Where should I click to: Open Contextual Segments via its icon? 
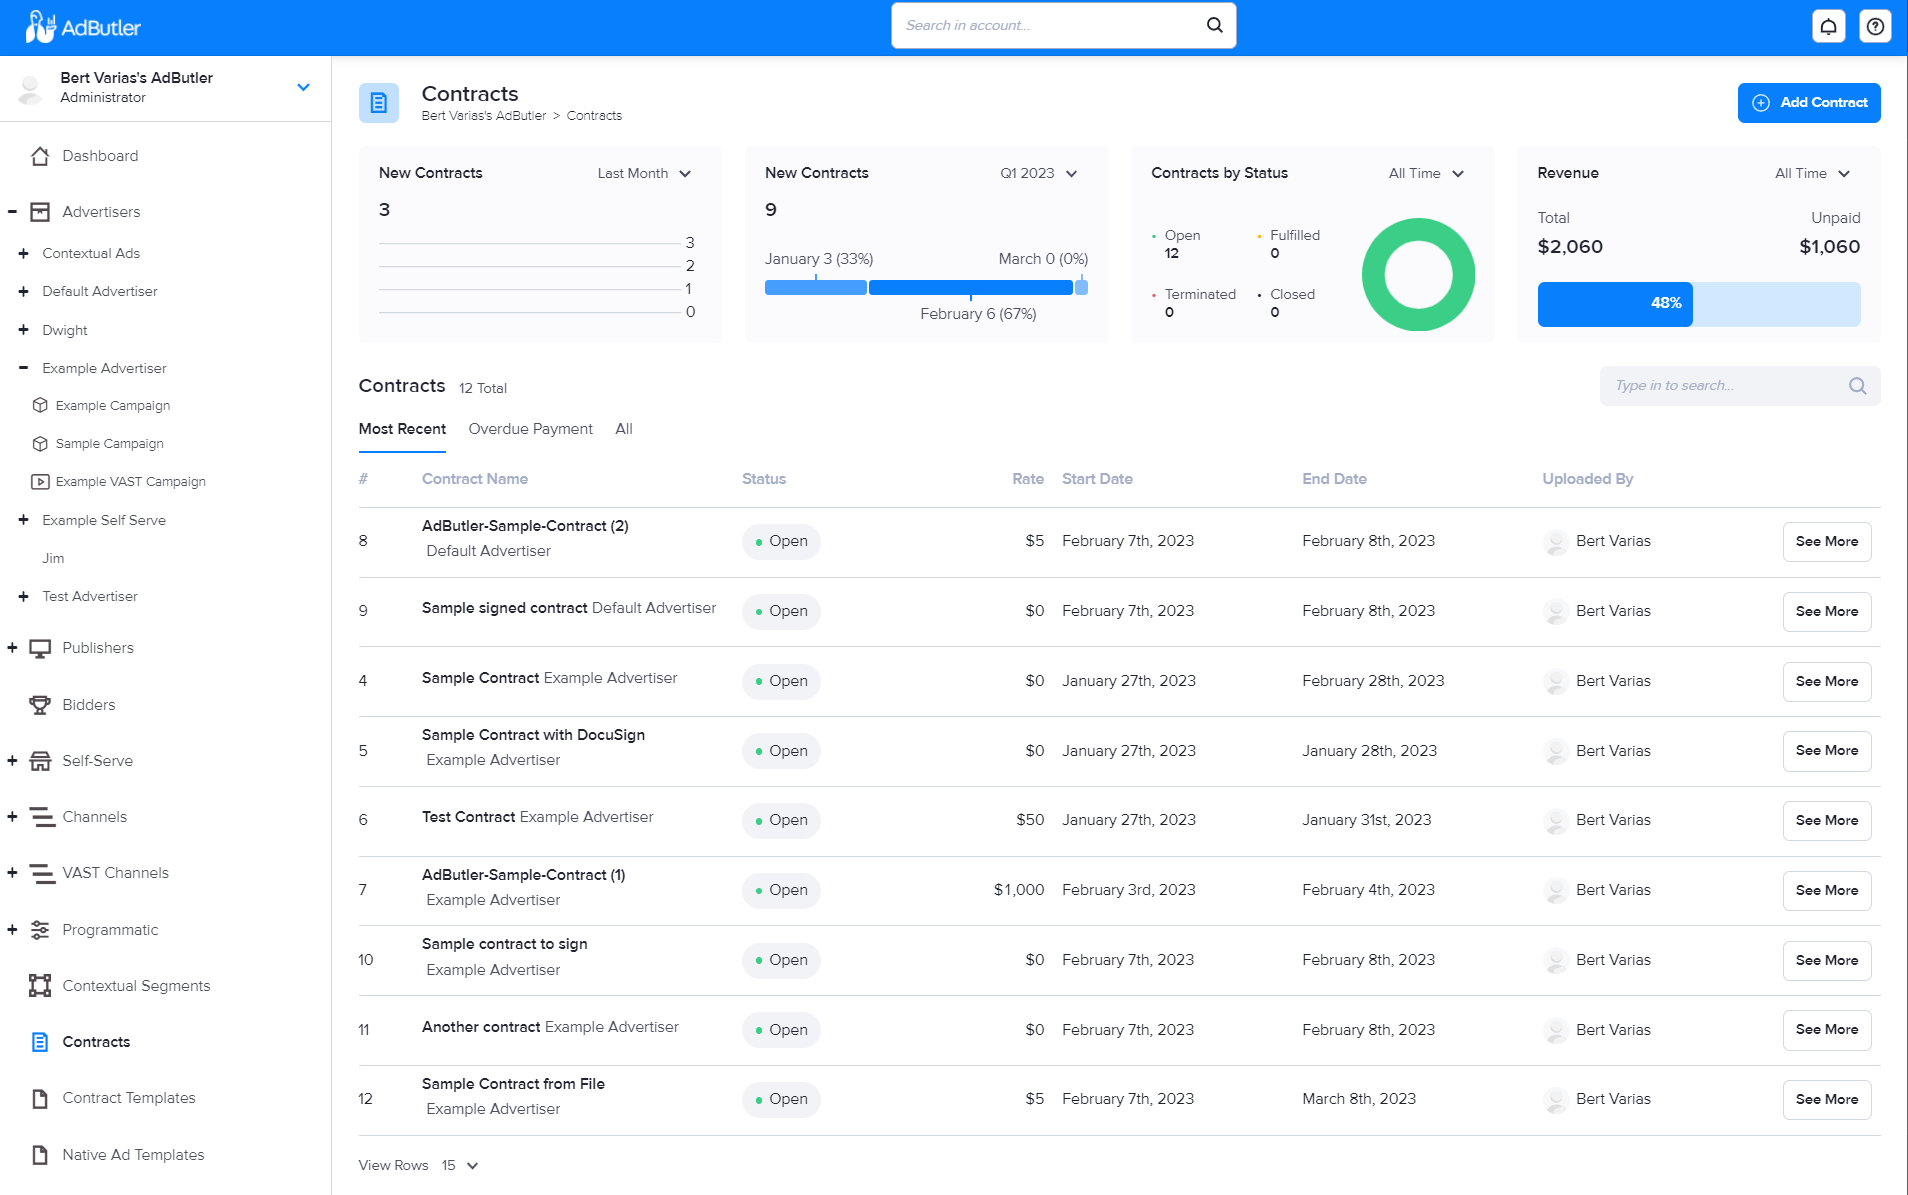click(40, 986)
